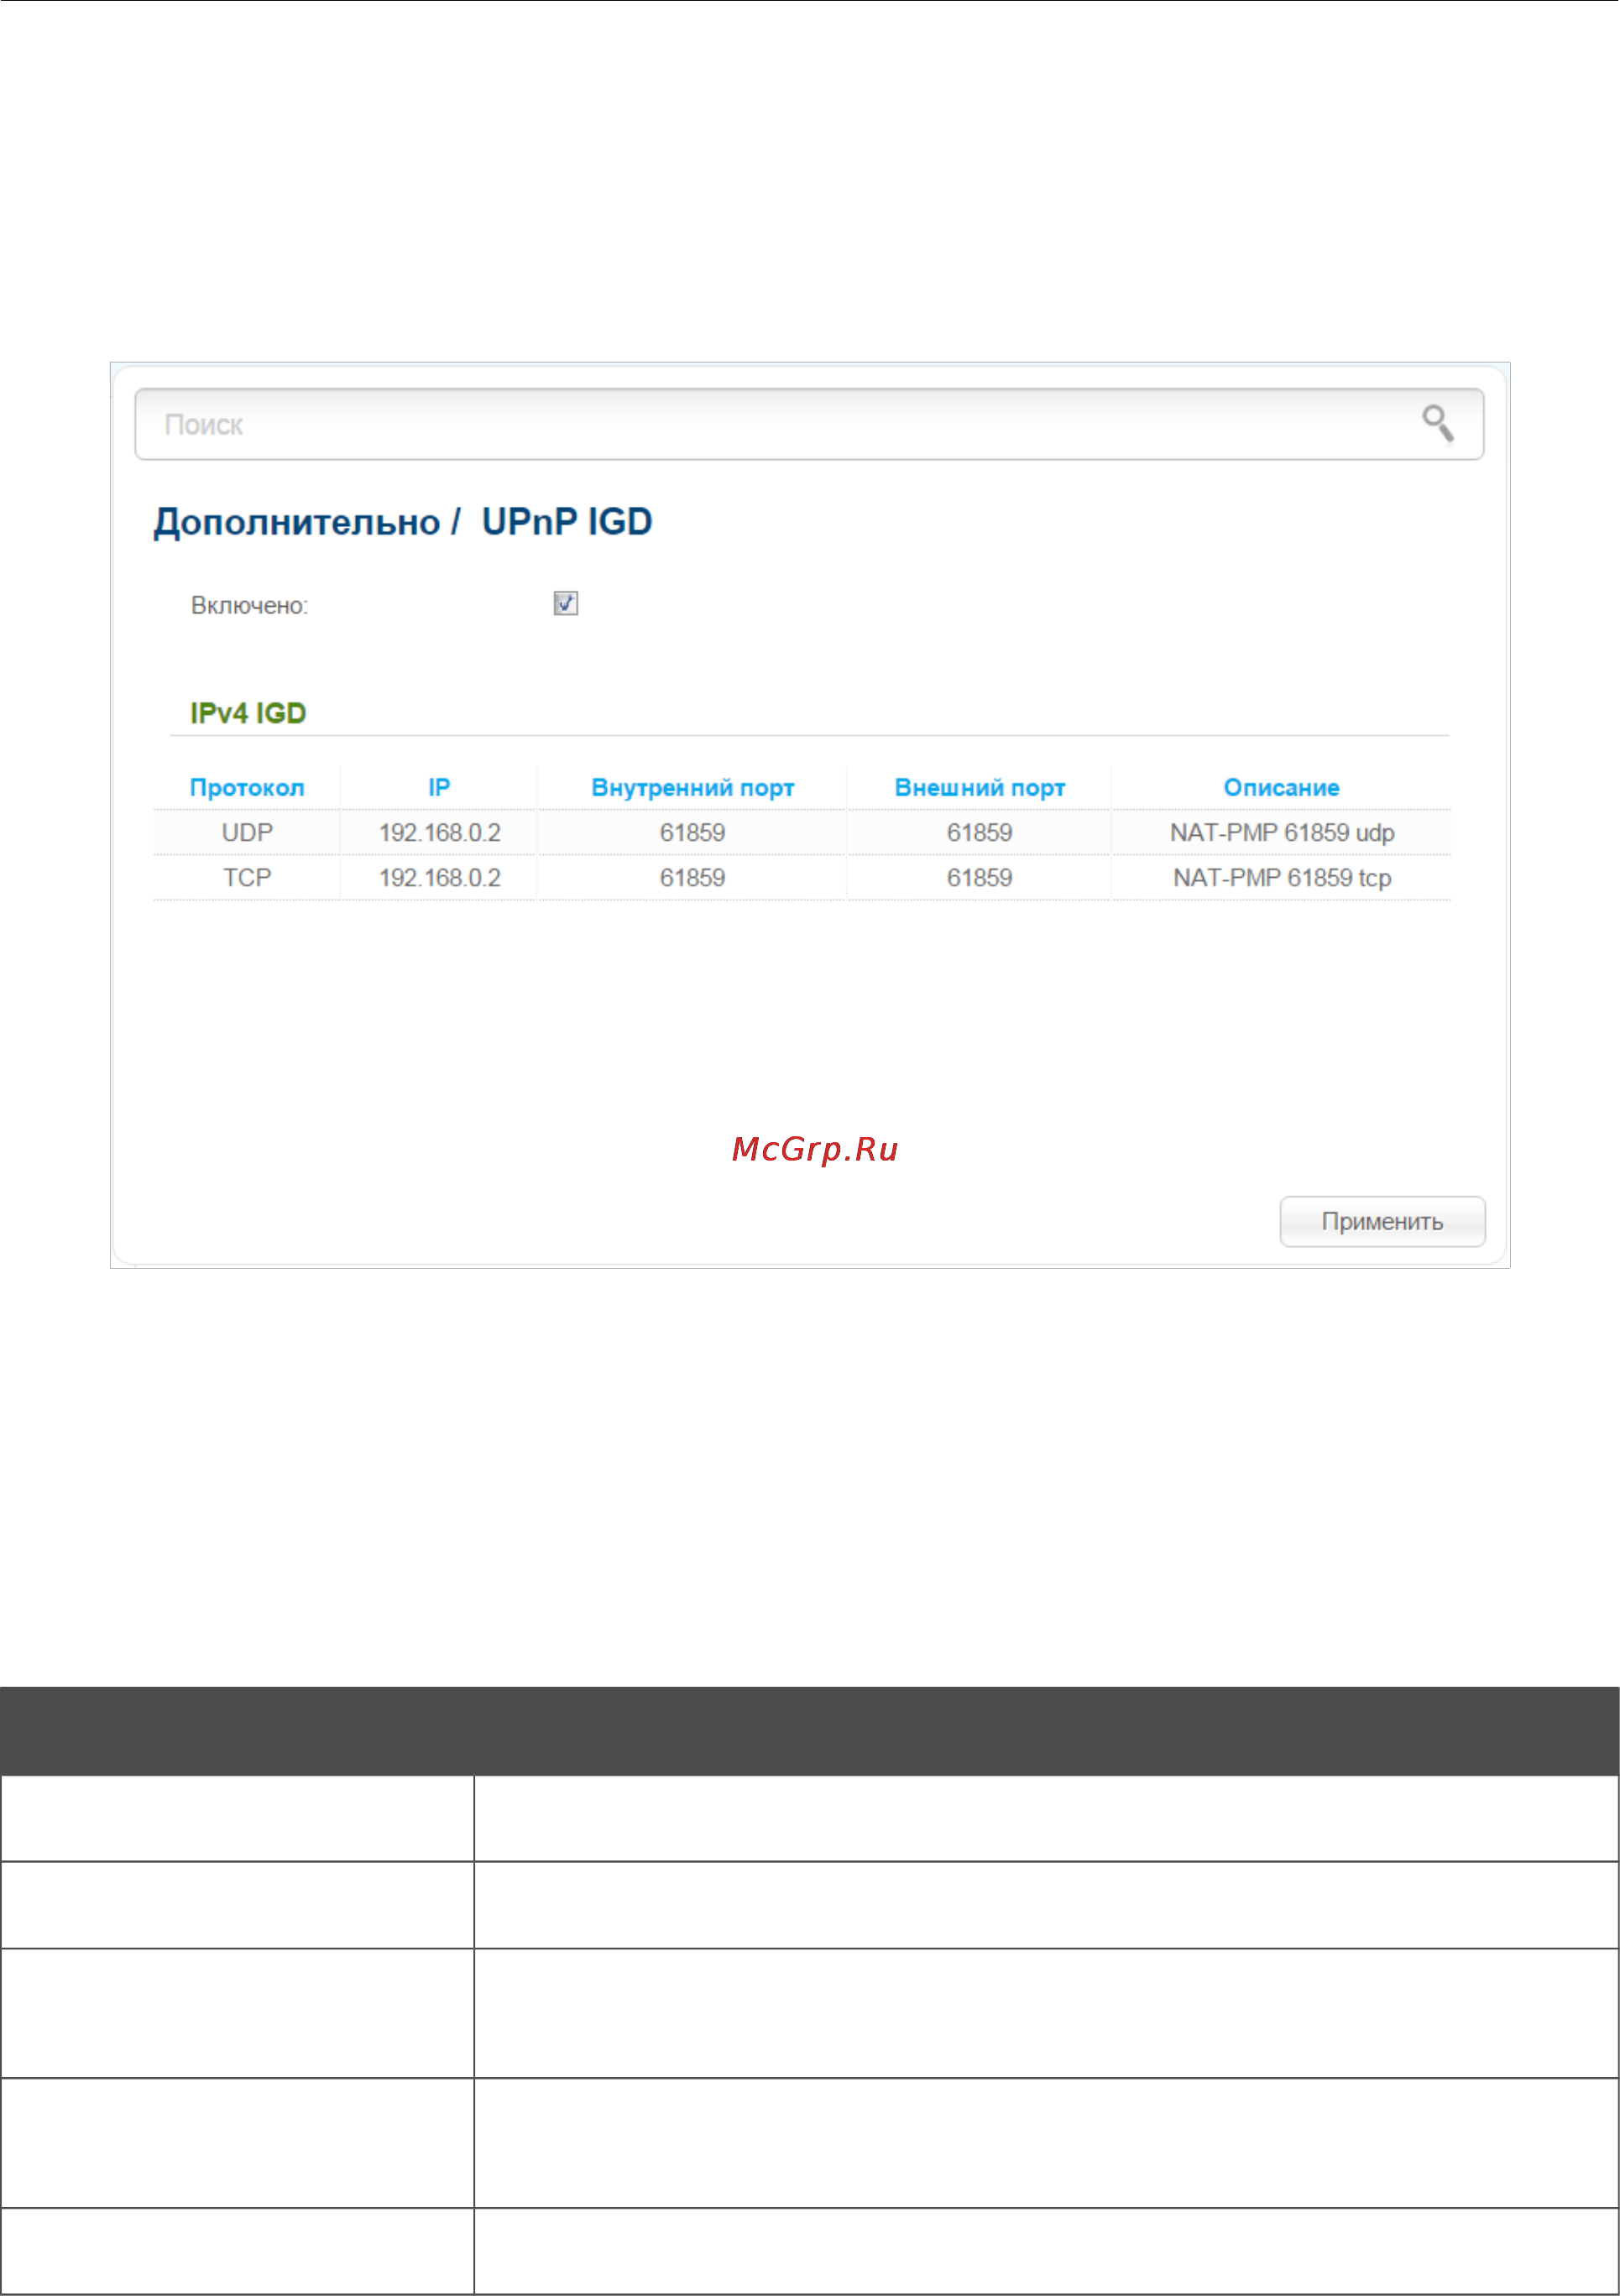
Task: Click external port 61859 in TCP row
Action: click(979, 877)
